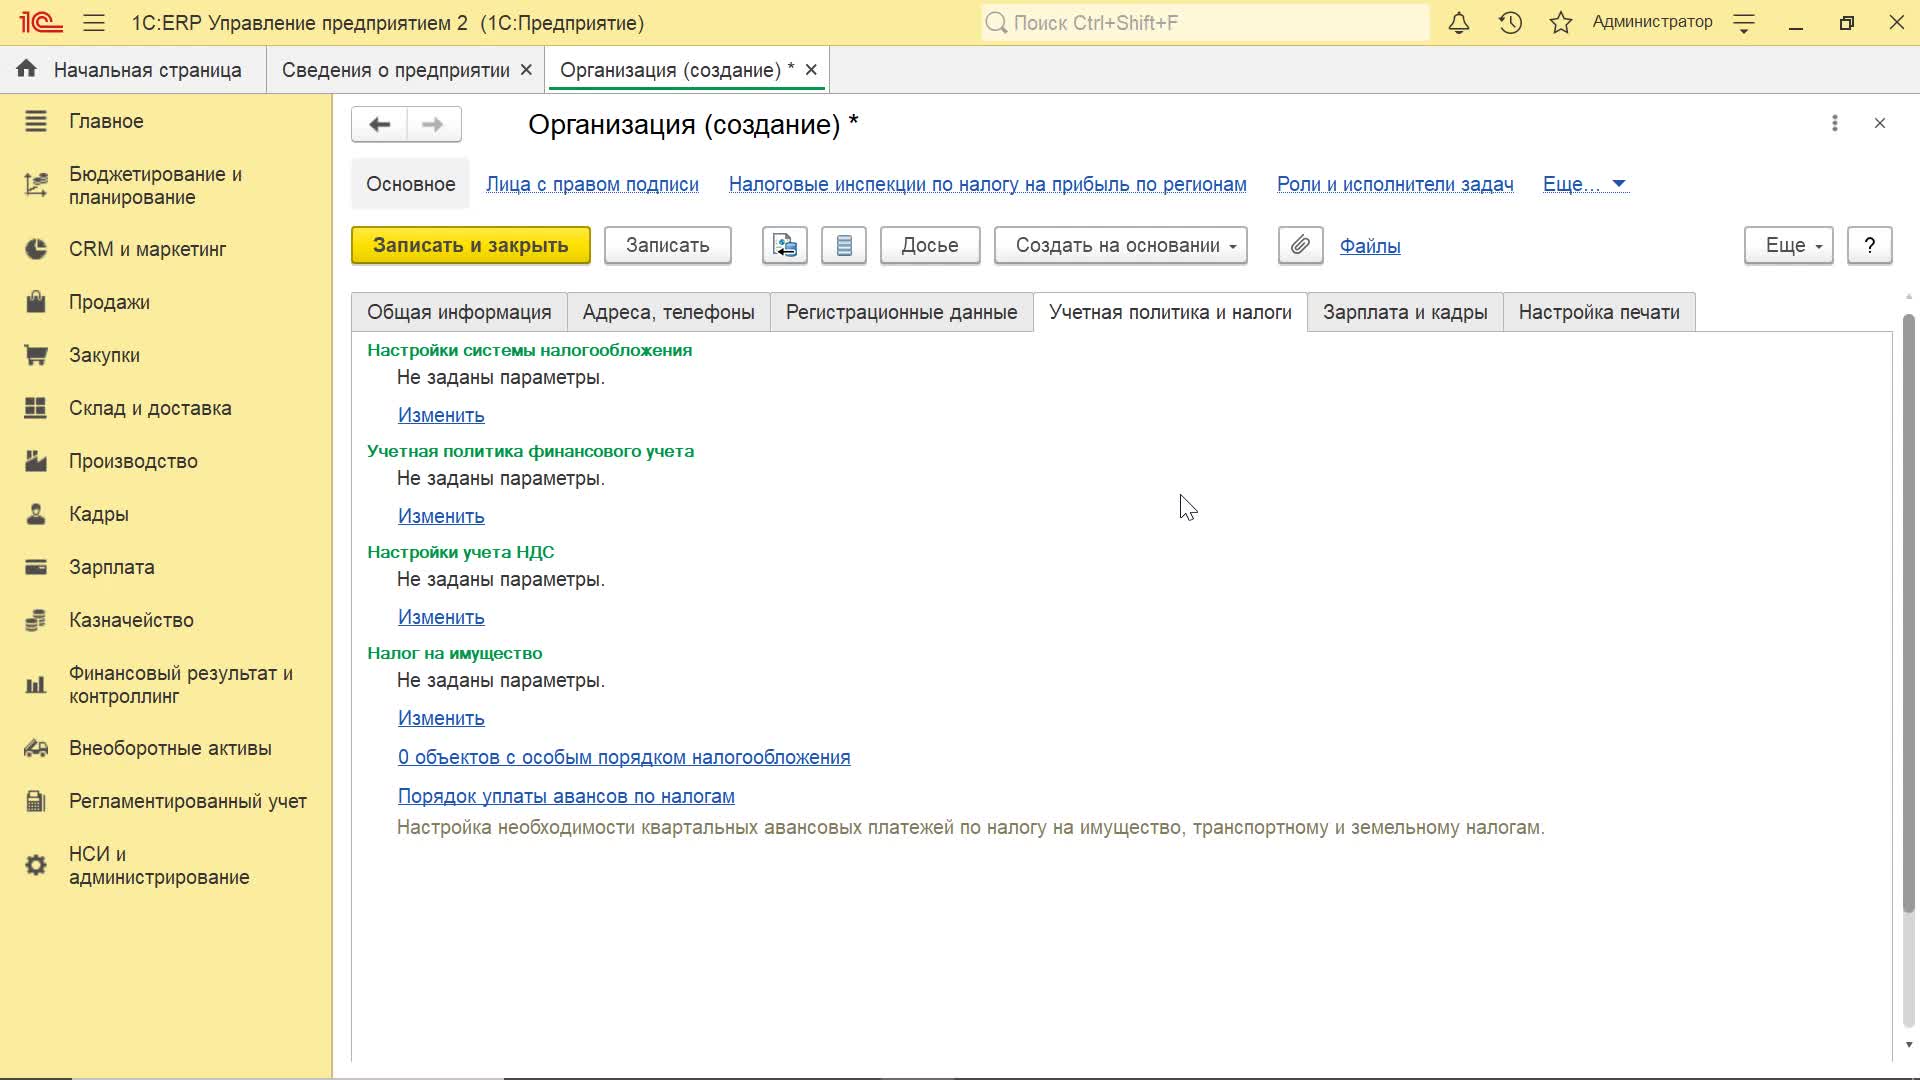Open the 1C main menu hamburger icon
The image size is (1920, 1080).
(94, 22)
